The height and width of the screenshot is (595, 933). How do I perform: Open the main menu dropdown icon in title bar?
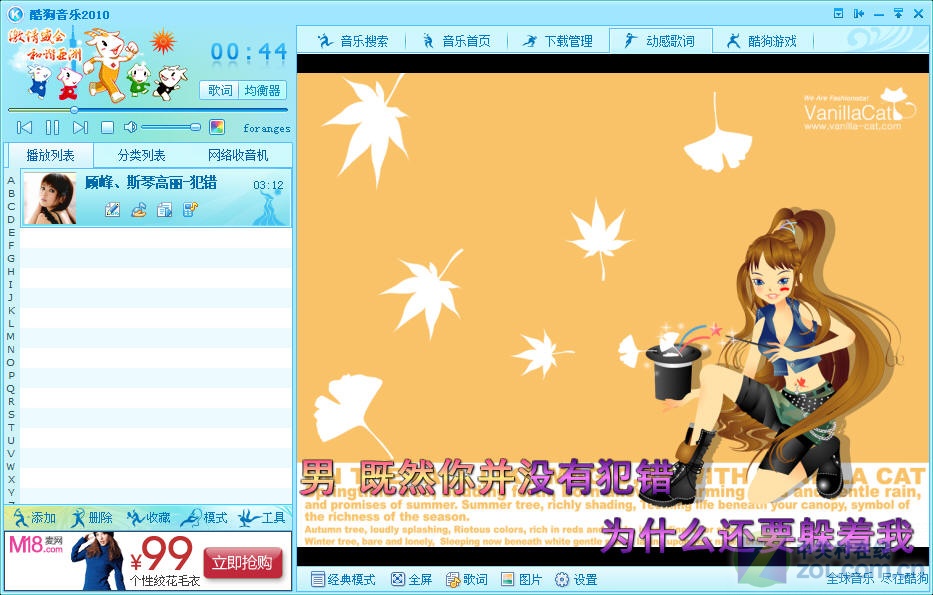coord(838,13)
